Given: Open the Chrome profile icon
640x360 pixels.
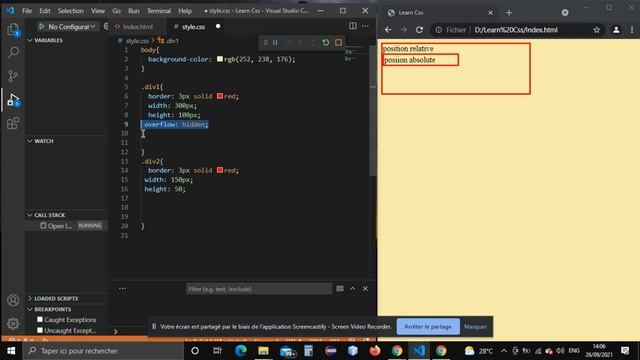Looking at the screenshot, I should pyautogui.click(x=616, y=30).
